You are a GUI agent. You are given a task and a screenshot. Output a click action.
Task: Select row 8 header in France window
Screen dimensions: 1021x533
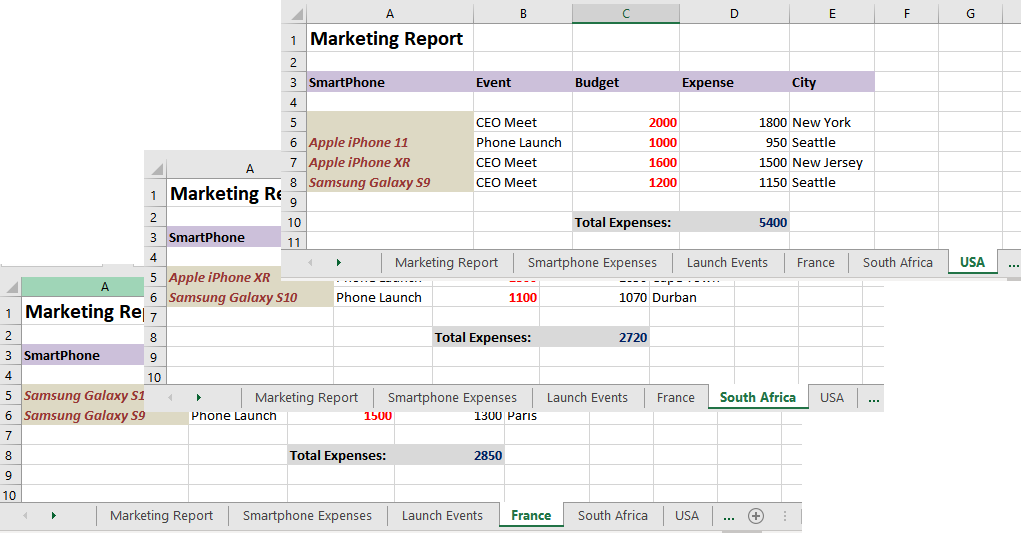[x=9, y=456]
